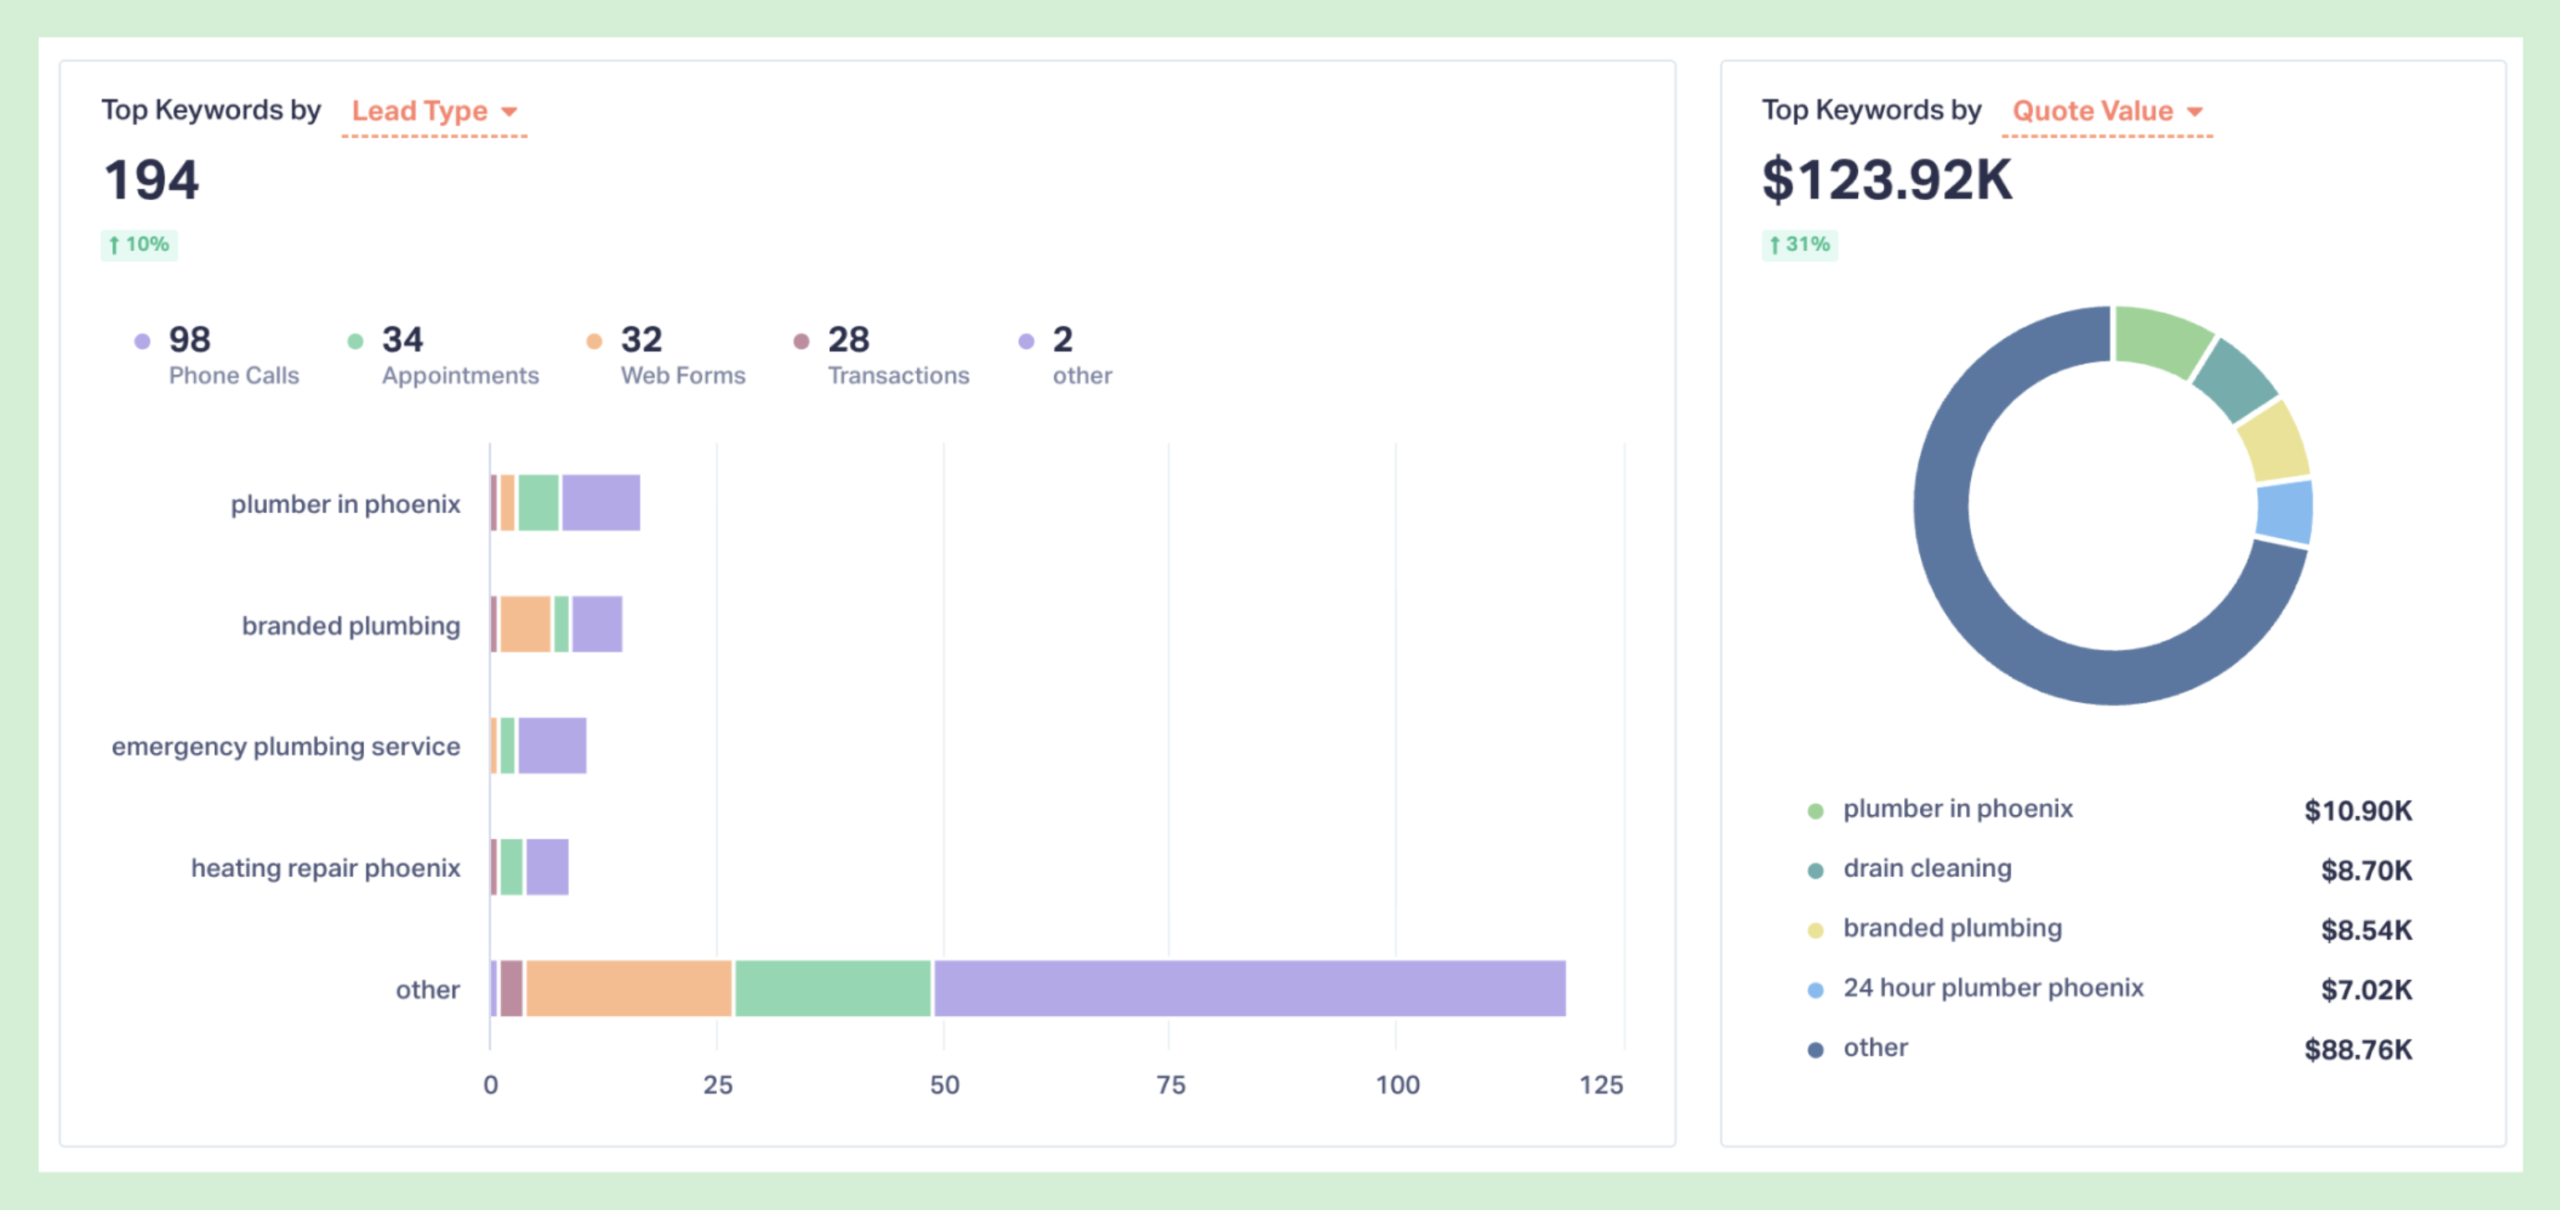Click teal dot beside drain cleaning
The width and height of the screenshot is (2560, 1210).
1816,870
